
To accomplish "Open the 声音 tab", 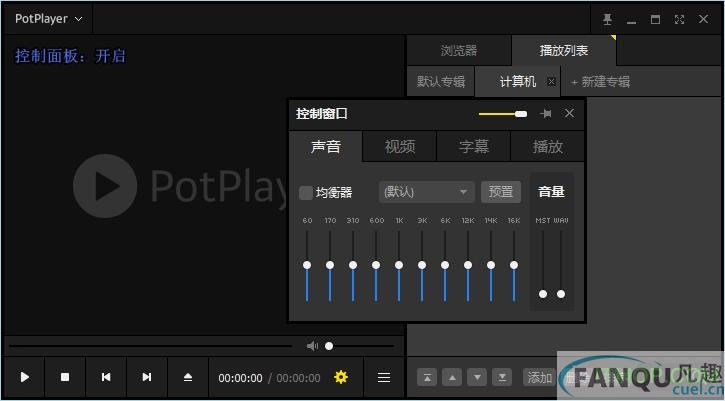I will pos(326,147).
